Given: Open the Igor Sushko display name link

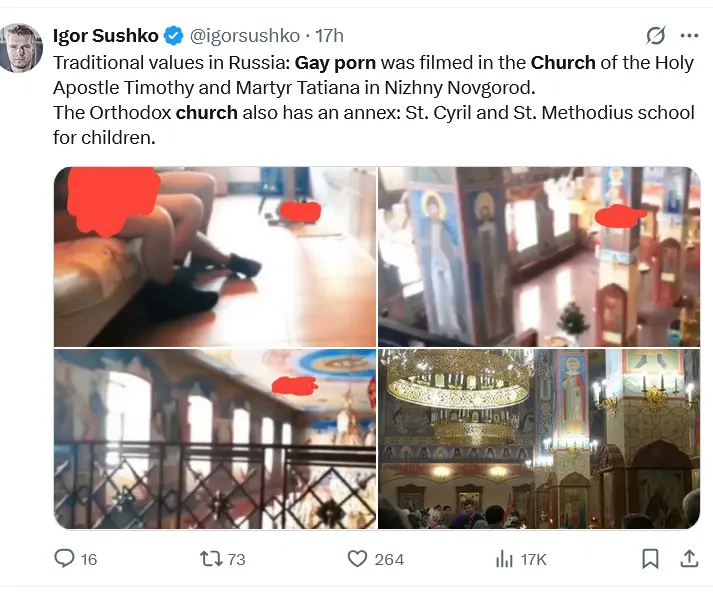Looking at the screenshot, I should 105,36.
